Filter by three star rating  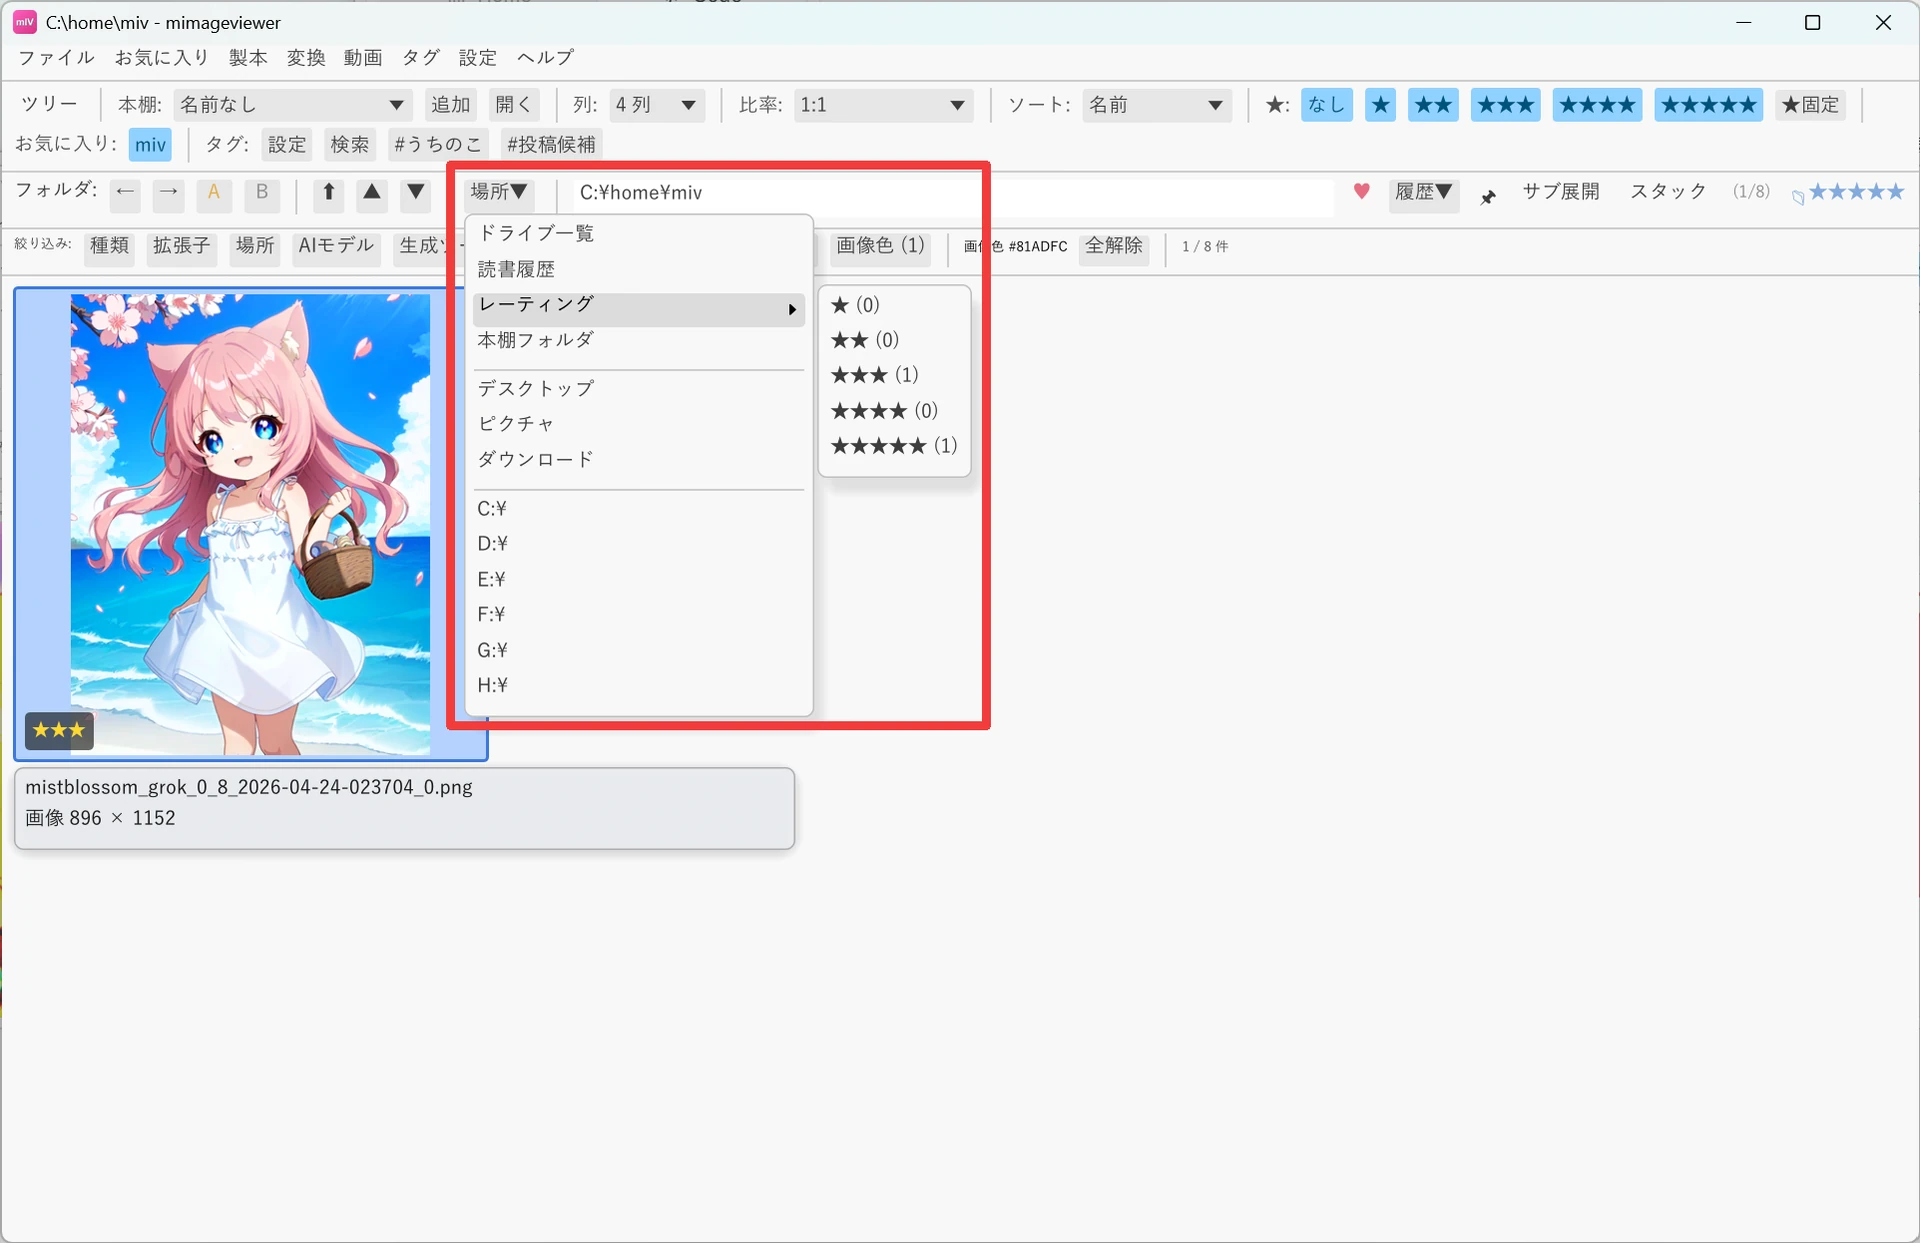(1506, 105)
